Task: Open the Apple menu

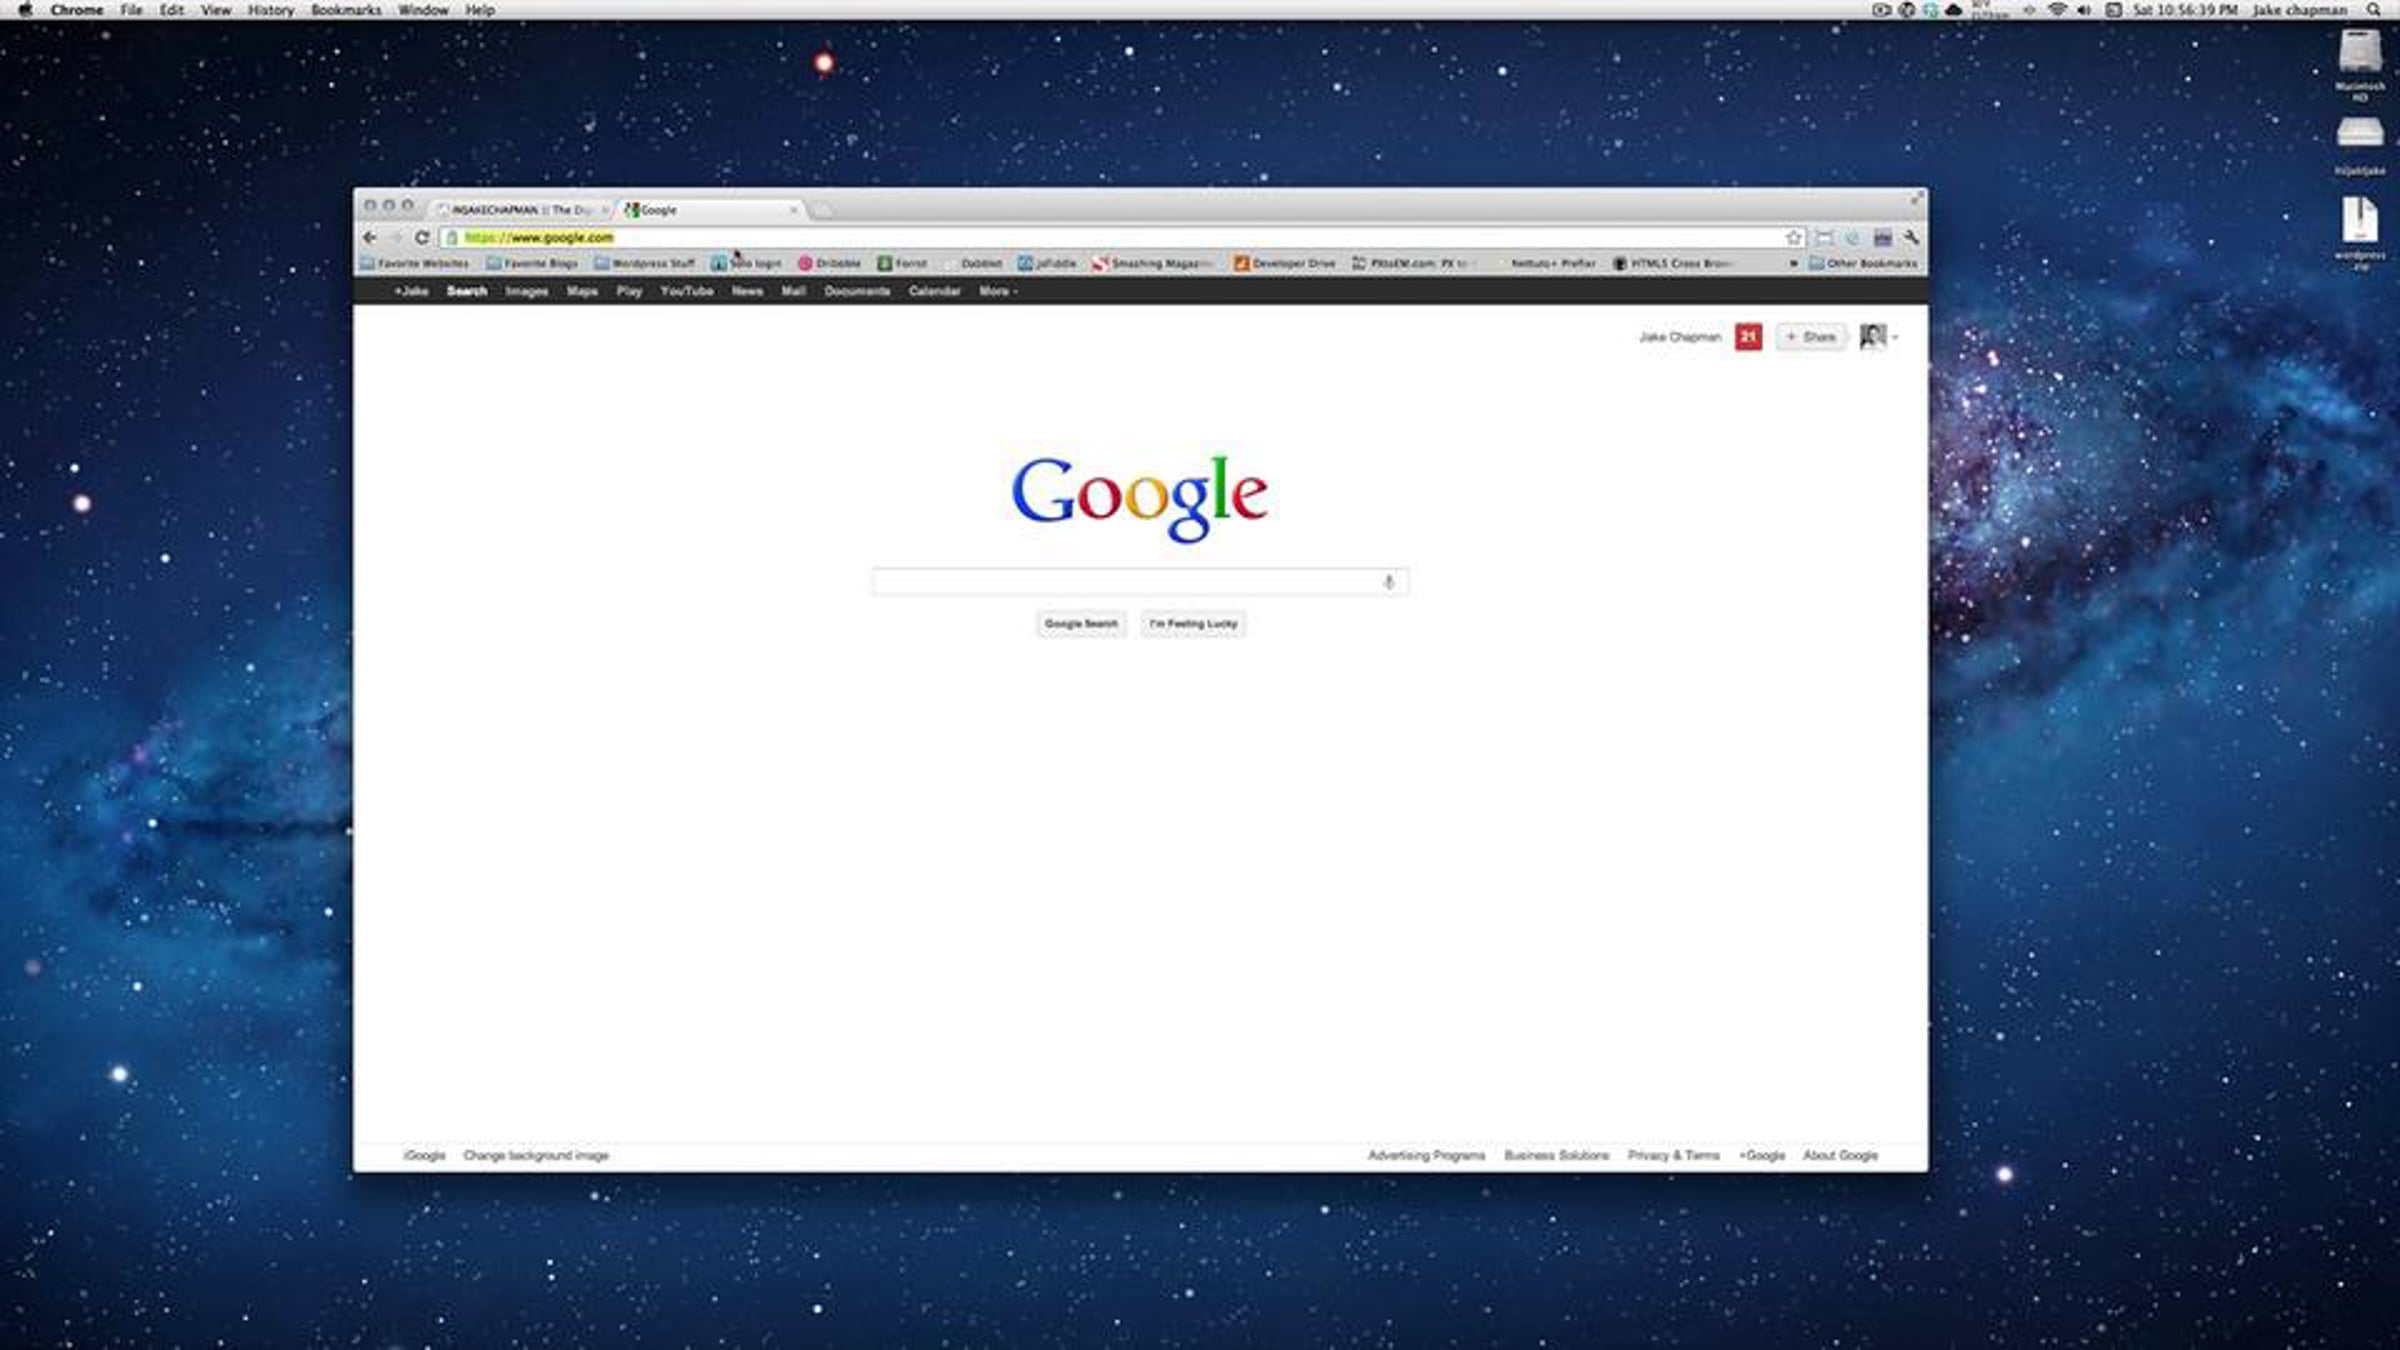Action: tap(25, 10)
